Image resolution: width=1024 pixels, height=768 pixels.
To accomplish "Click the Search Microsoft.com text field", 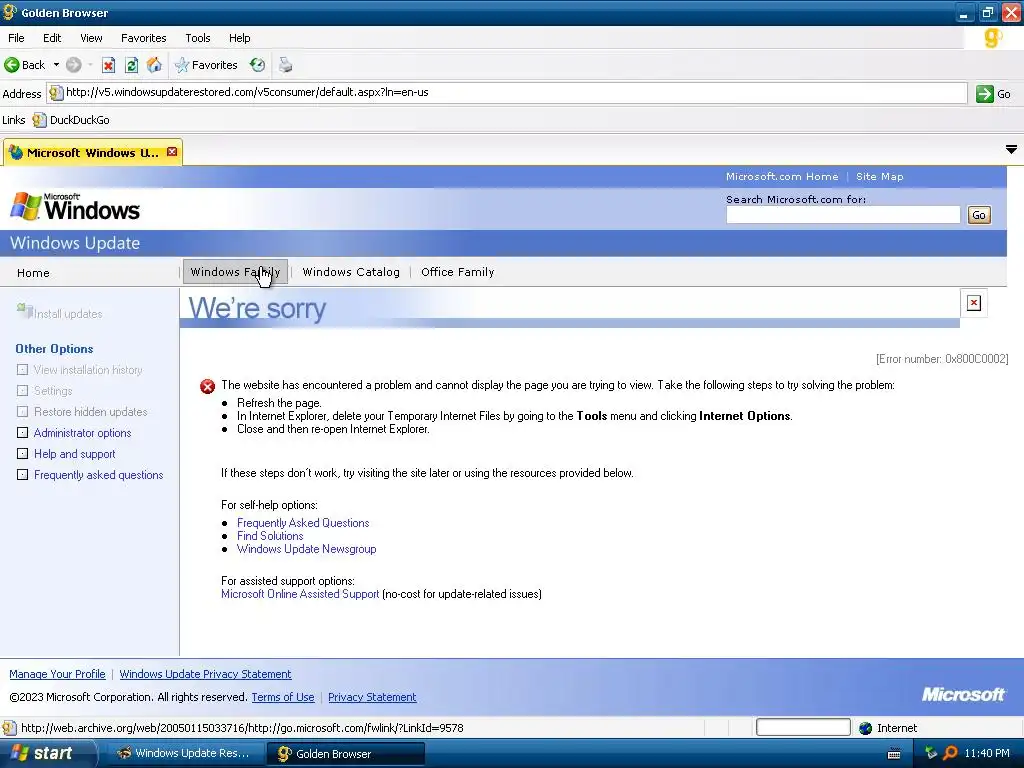I will [843, 215].
